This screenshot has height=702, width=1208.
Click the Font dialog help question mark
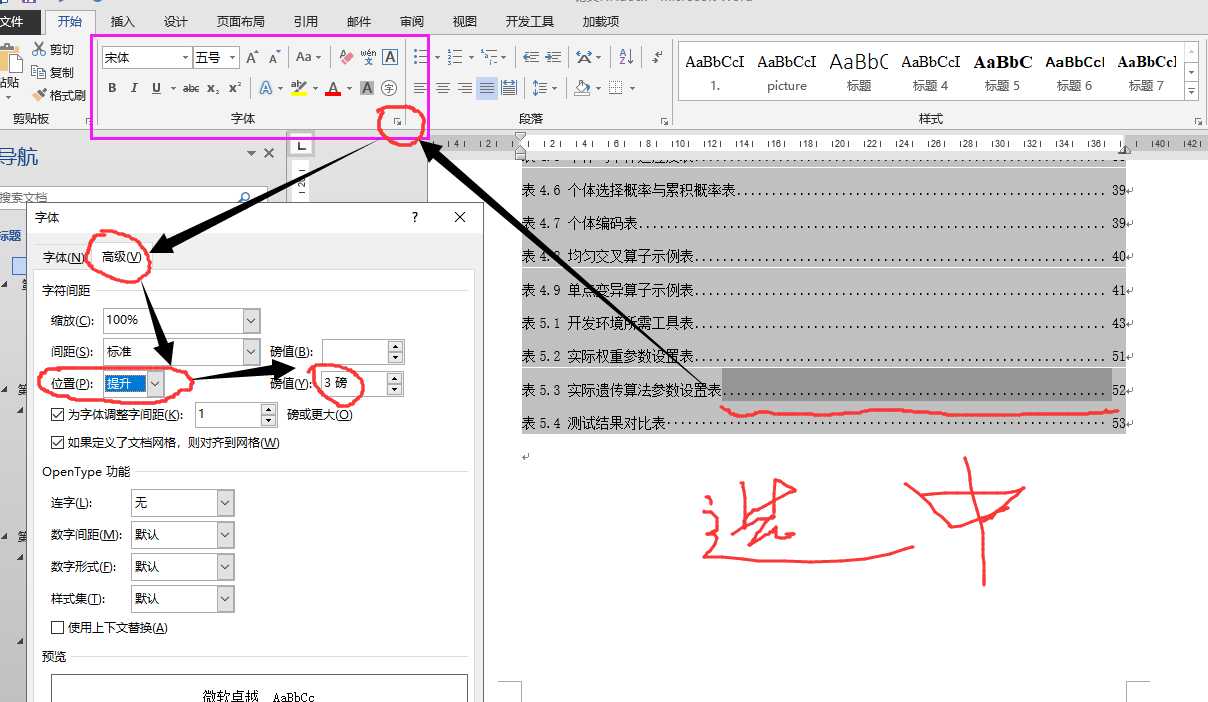point(415,217)
